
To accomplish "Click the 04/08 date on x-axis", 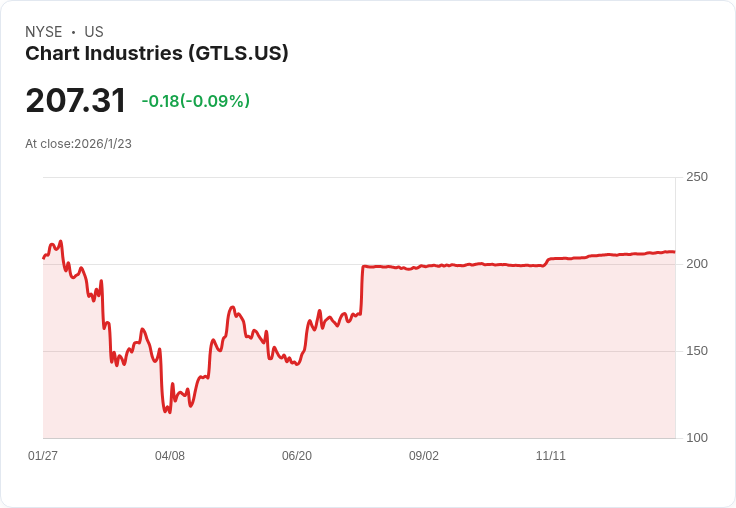I will (x=170, y=456).
